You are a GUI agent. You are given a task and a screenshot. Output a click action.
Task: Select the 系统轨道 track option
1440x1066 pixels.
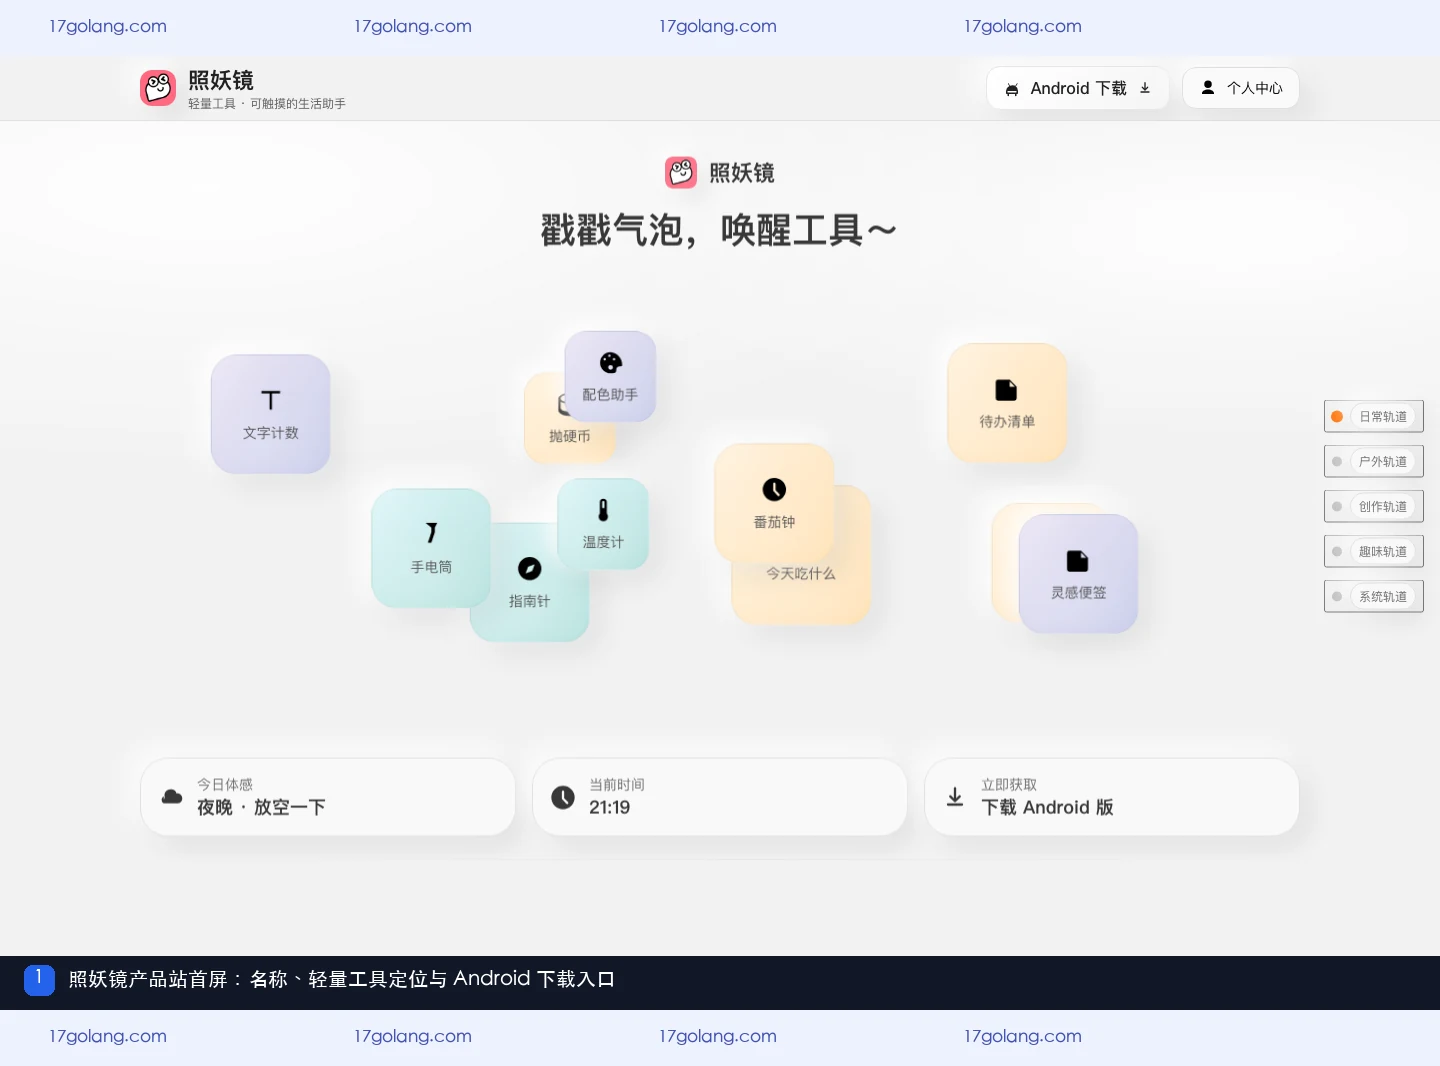pyautogui.click(x=1374, y=596)
